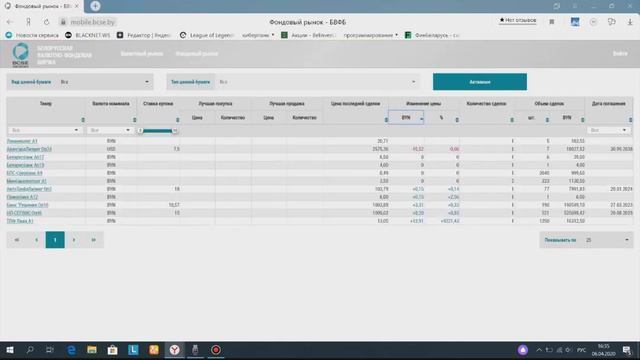
Task: Open the Microsoft Store taskbar icon
Action: pyautogui.click(x=112, y=350)
